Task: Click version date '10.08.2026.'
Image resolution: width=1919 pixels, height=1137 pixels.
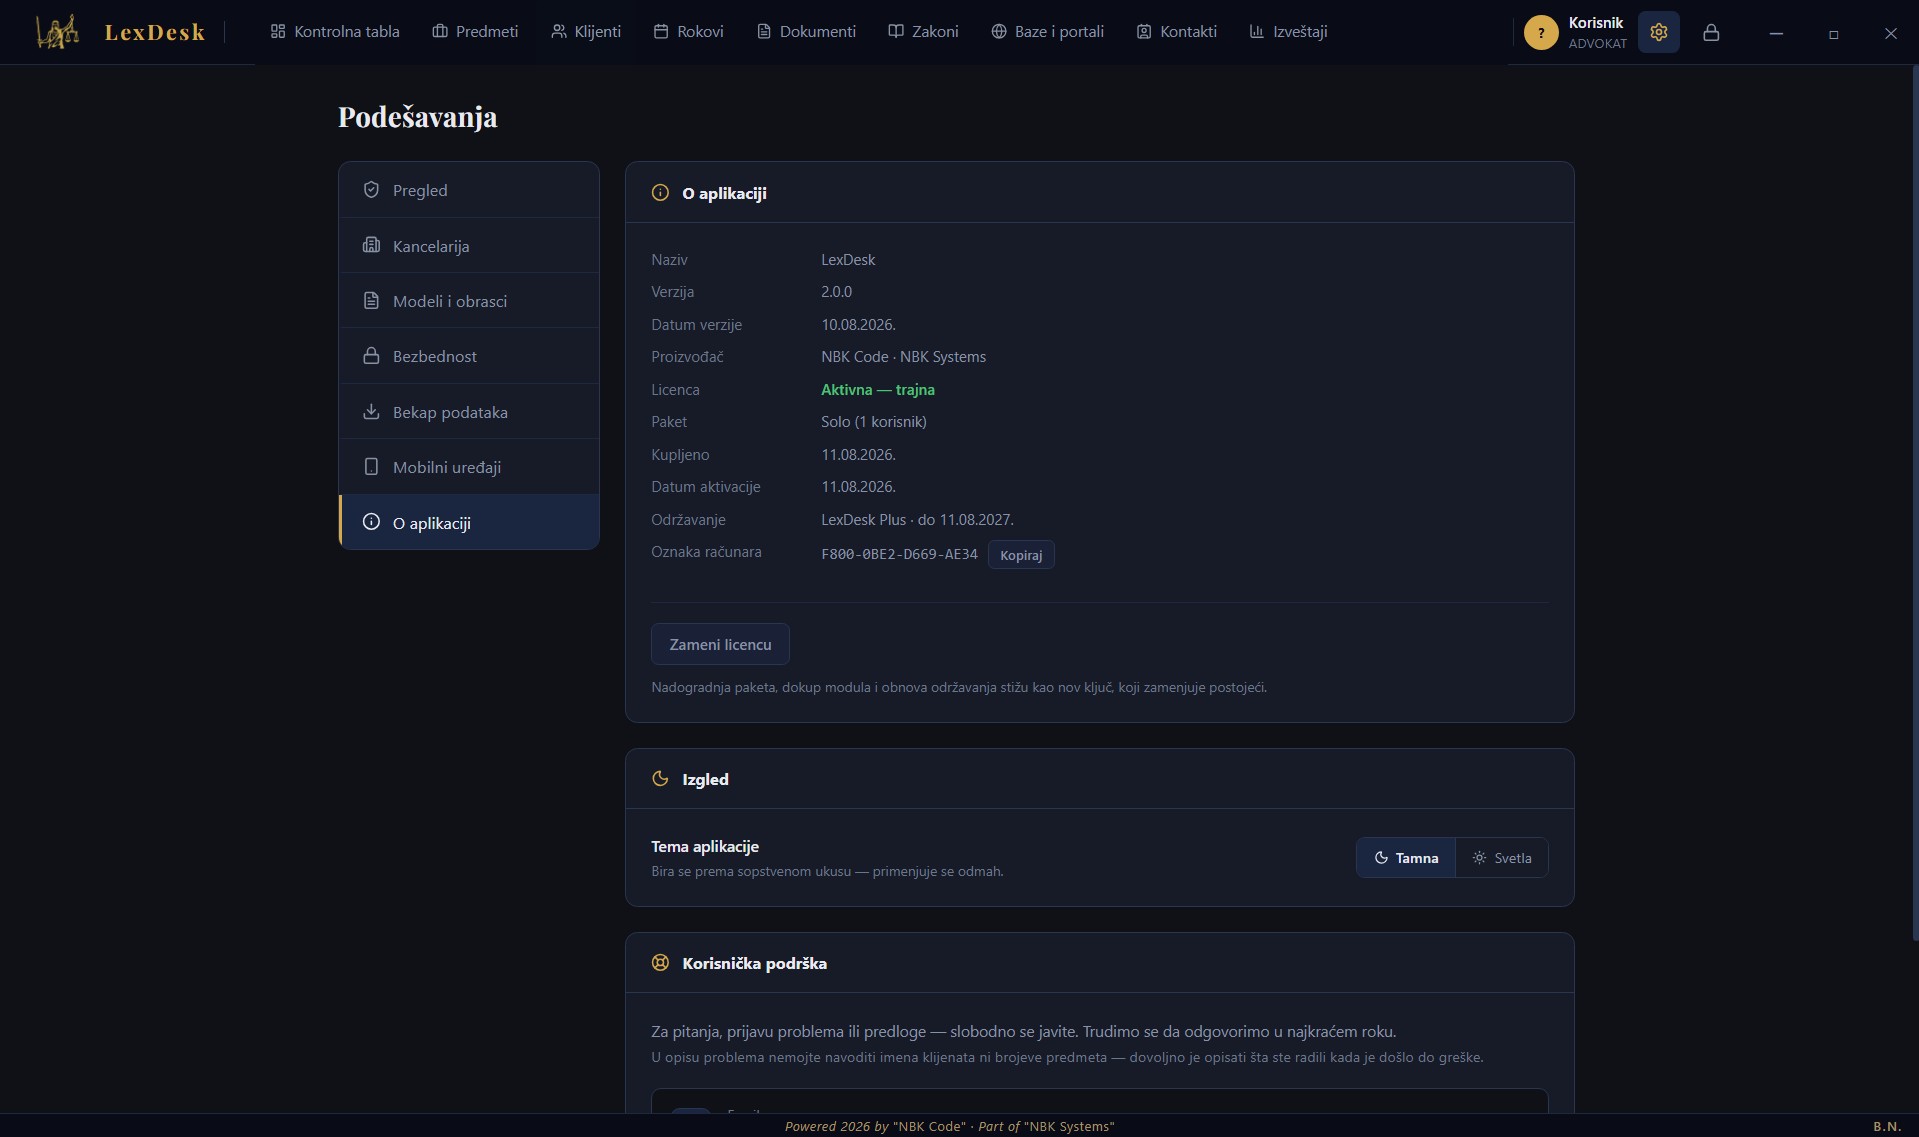Action: point(858,325)
